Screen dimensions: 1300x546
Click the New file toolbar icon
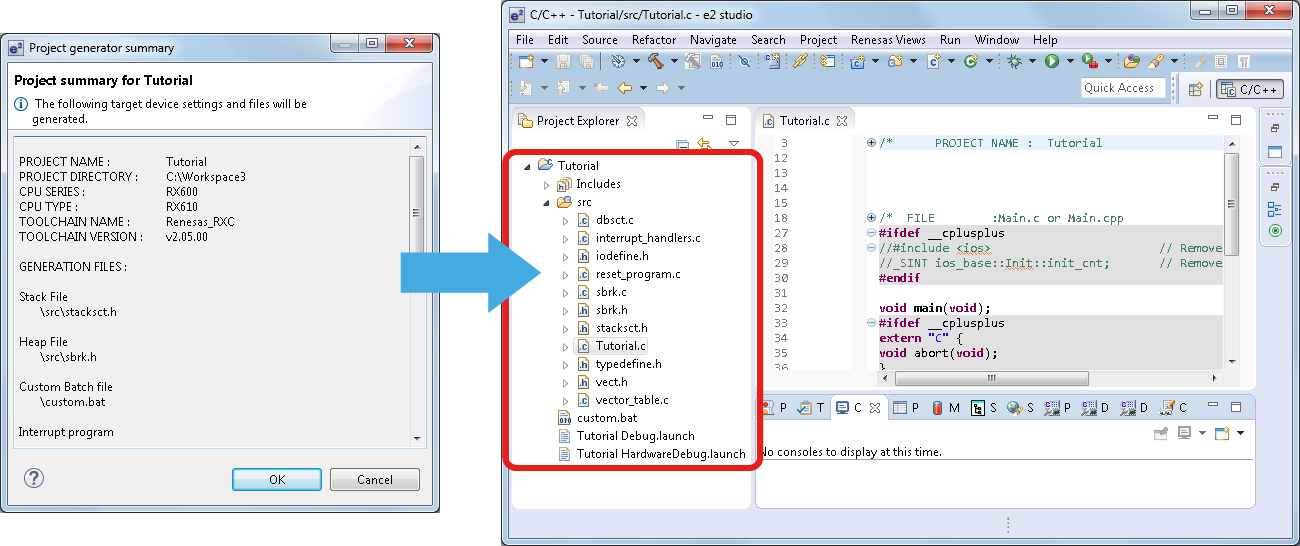(x=526, y=61)
